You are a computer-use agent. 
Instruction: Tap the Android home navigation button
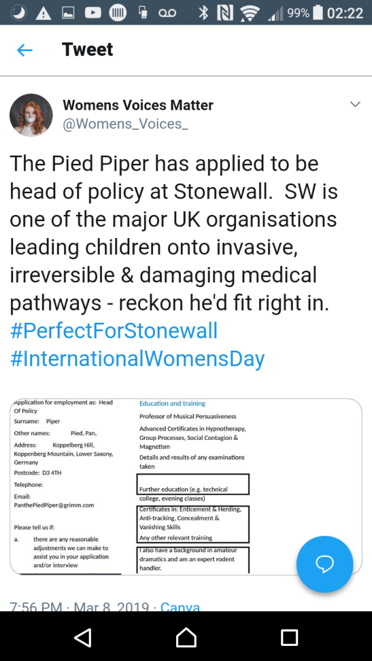(186, 637)
